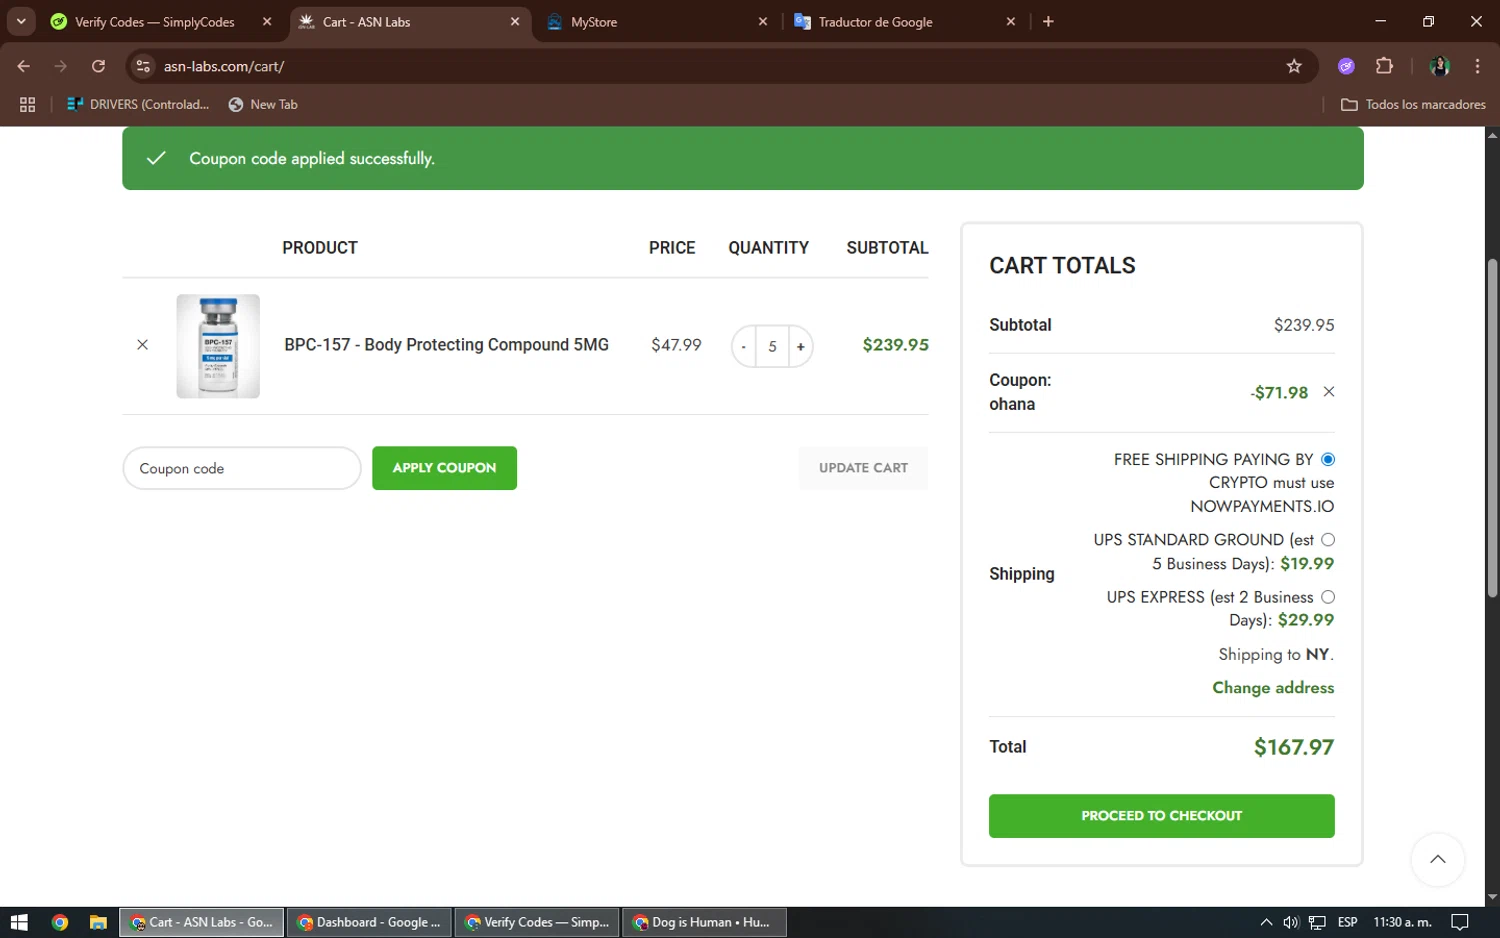Click the Update Cart button
Image resolution: width=1500 pixels, height=938 pixels.
(863, 468)
